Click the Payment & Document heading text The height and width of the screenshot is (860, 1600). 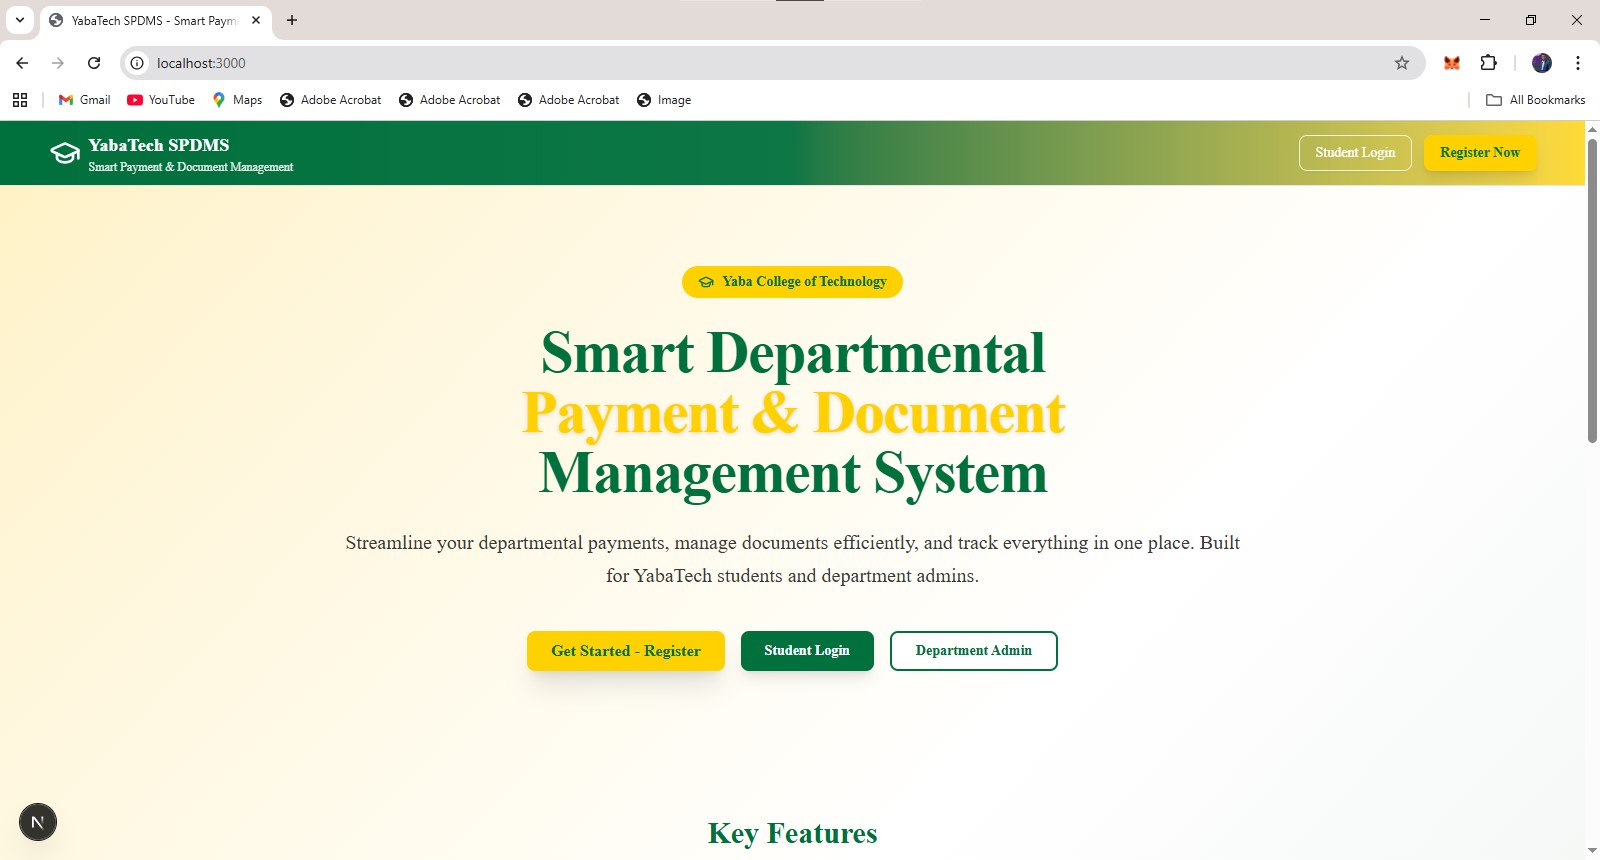point(793,413)
